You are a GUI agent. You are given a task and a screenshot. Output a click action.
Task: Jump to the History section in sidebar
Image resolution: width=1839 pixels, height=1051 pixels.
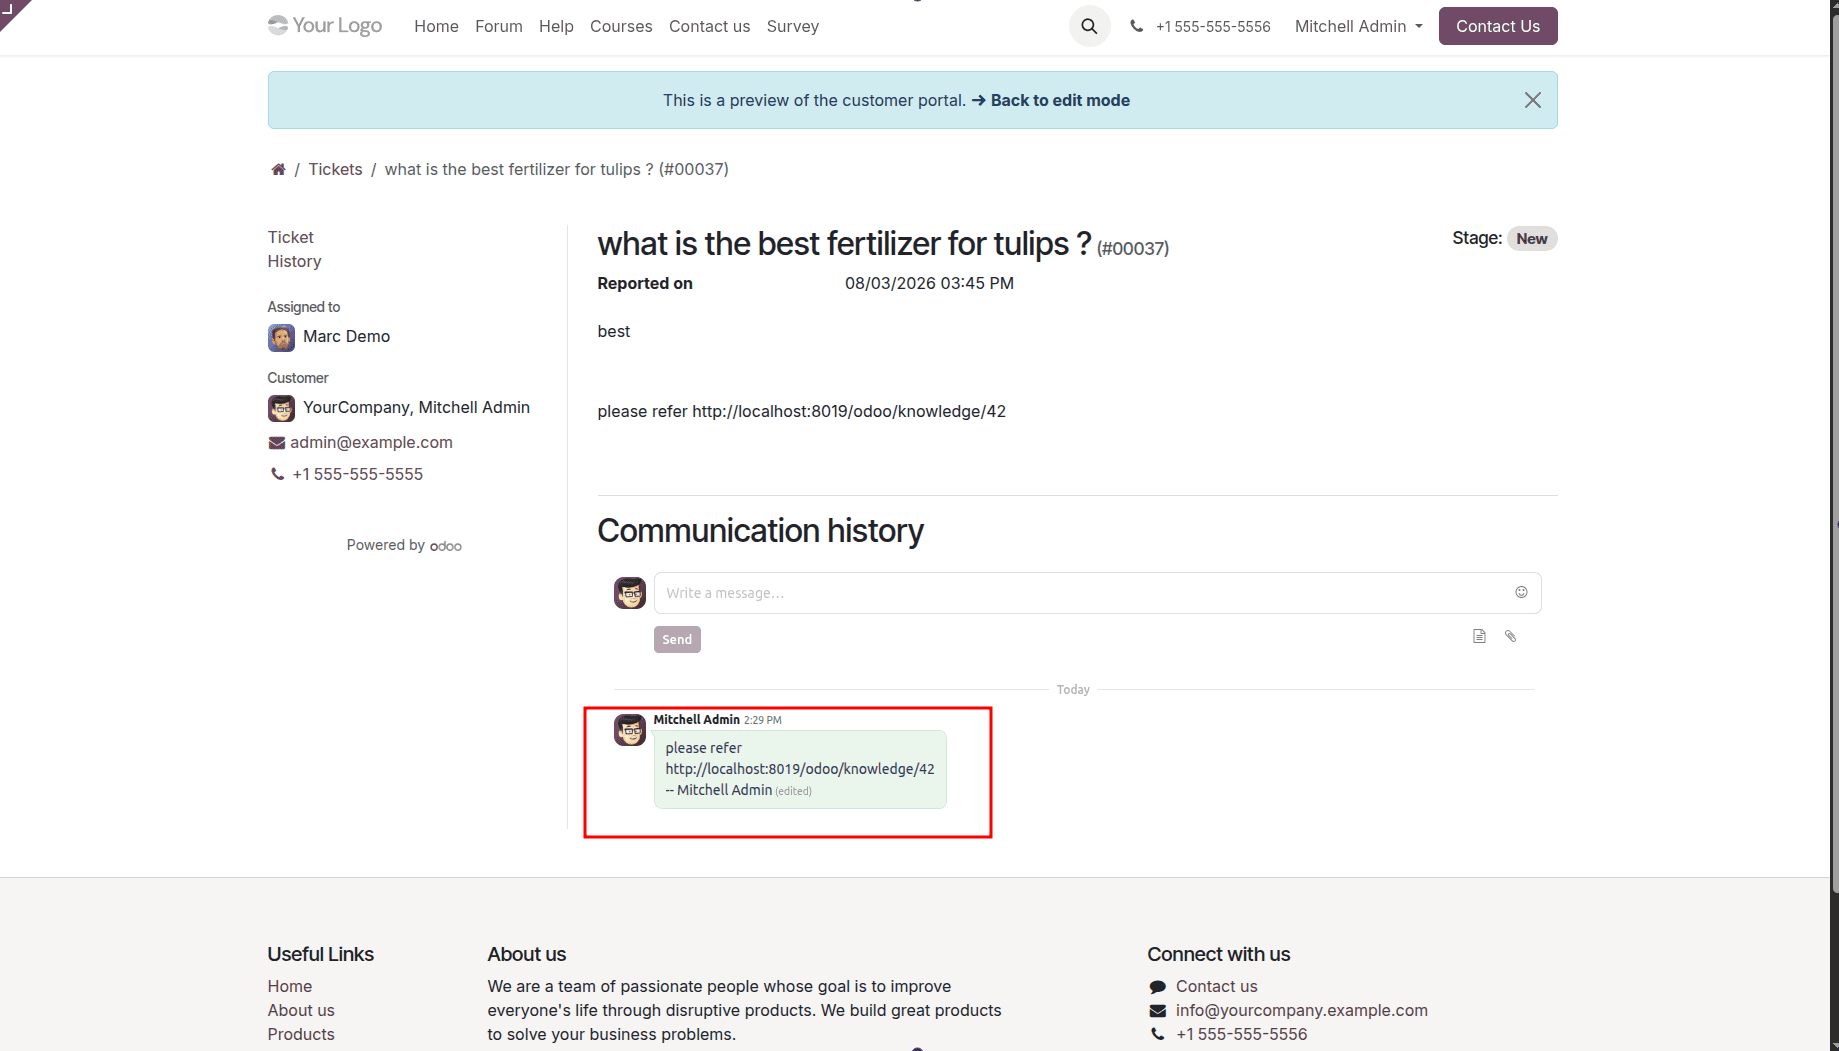(294, 261)
